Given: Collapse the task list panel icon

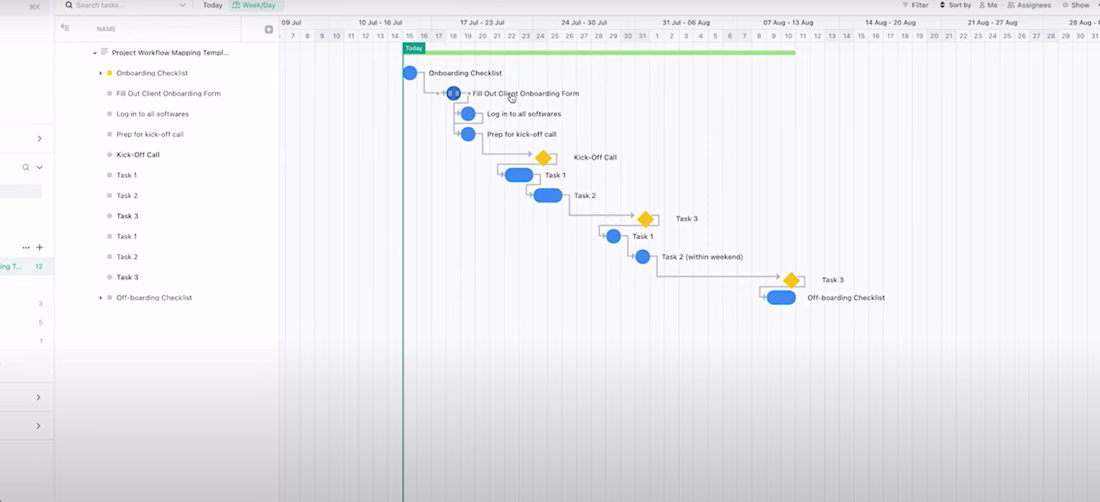Looking at the screenshot, I should coord(65,28).
